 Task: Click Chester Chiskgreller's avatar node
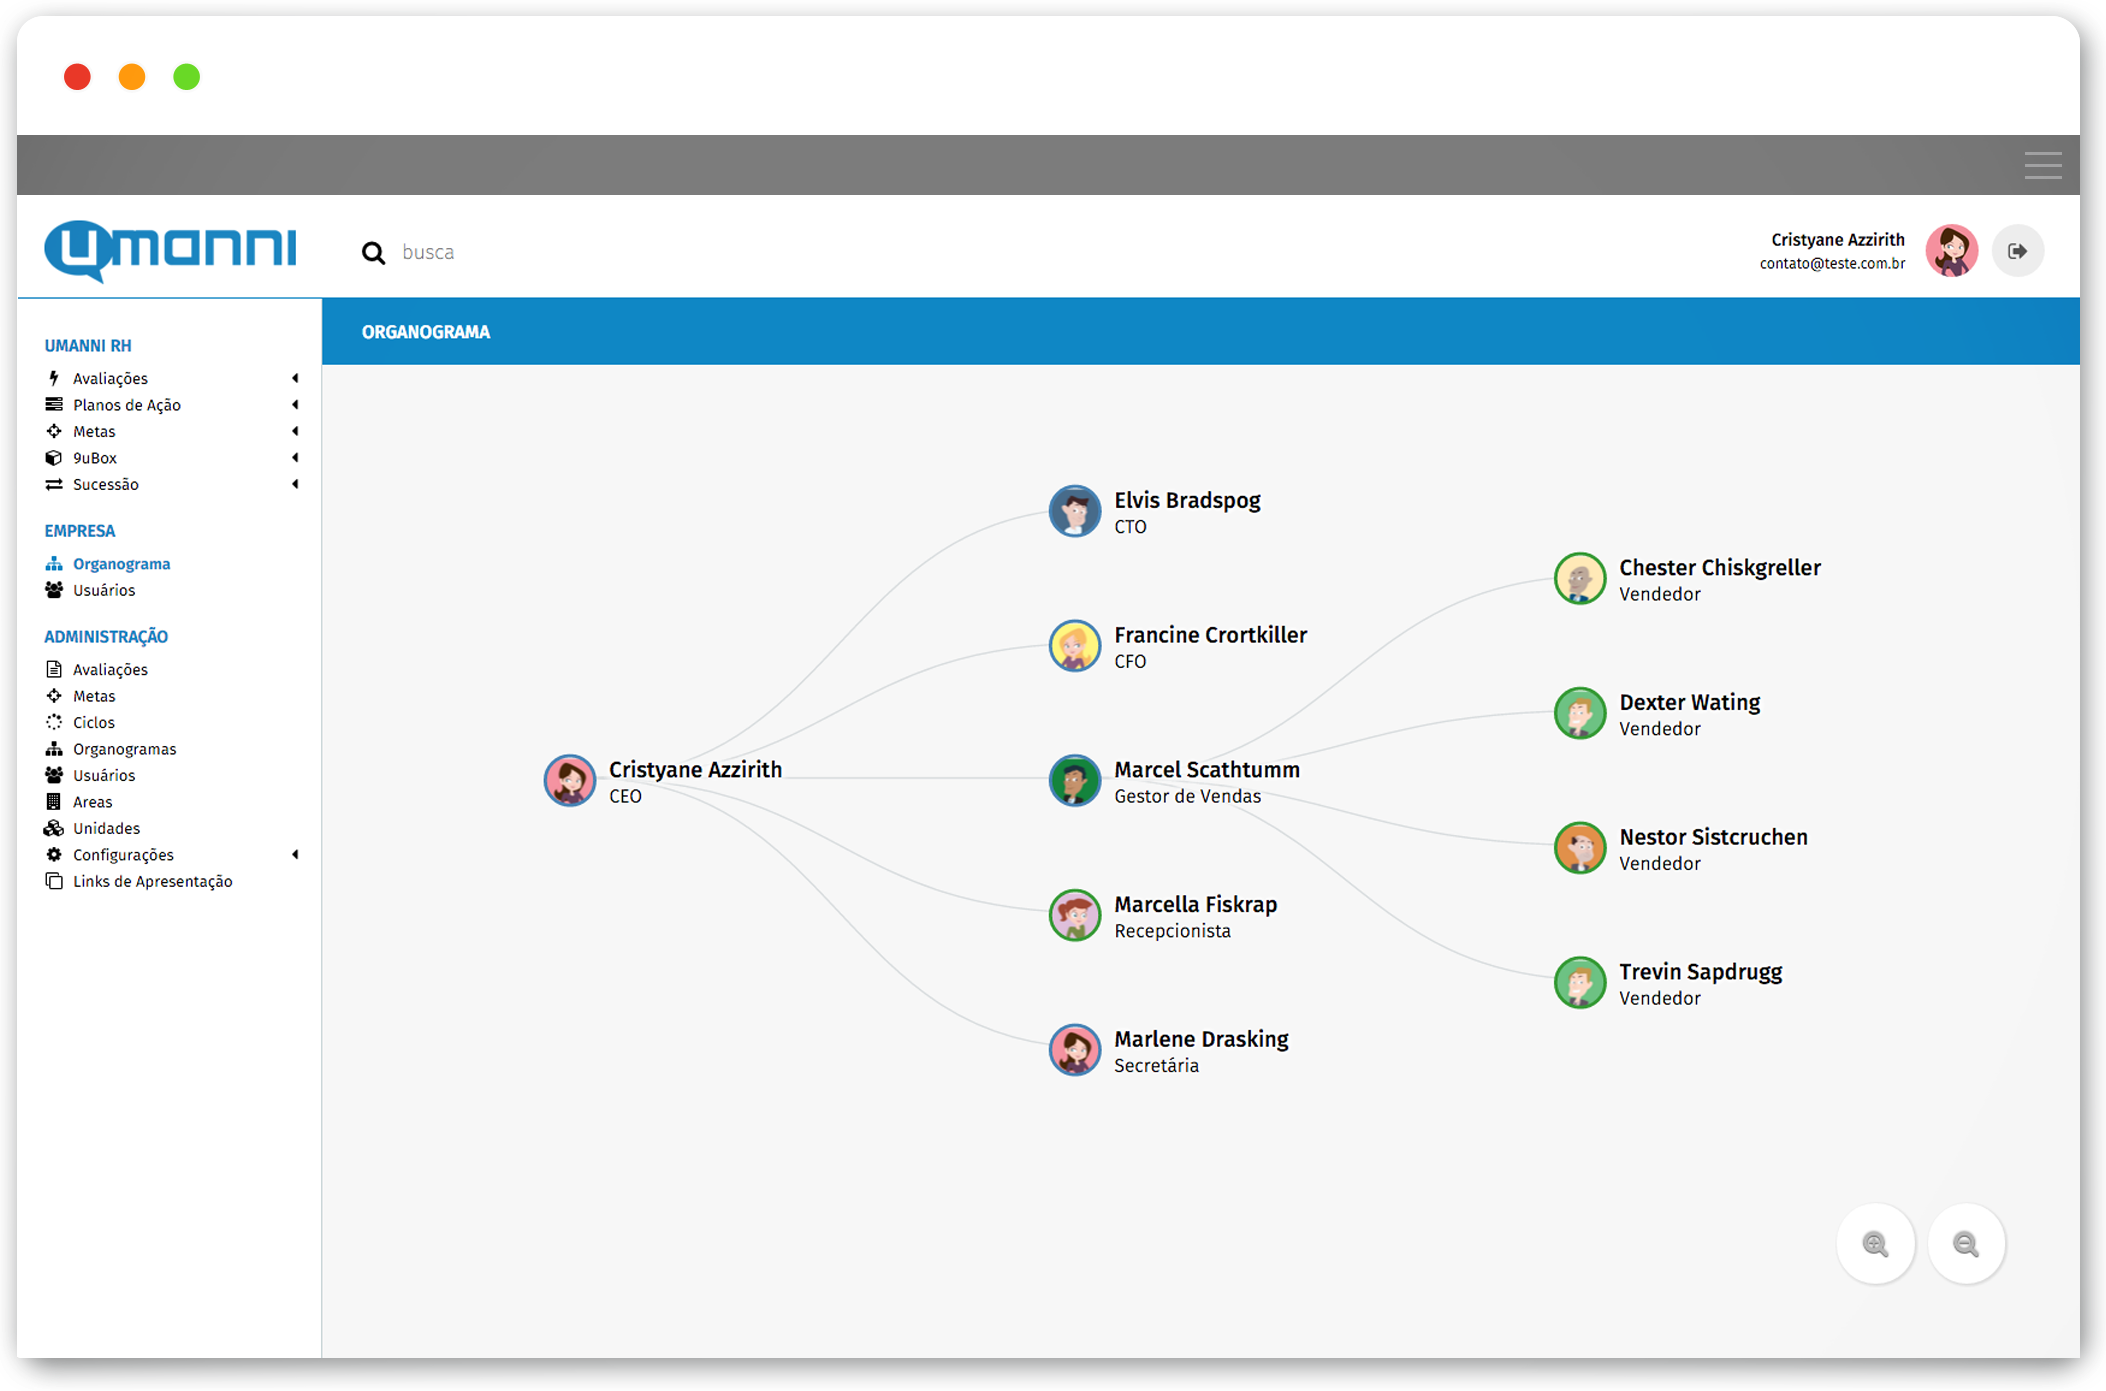point(1579,579)
